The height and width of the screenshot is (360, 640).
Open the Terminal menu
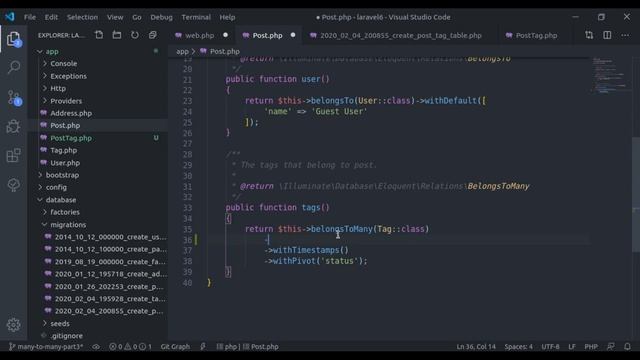point(196,17)
